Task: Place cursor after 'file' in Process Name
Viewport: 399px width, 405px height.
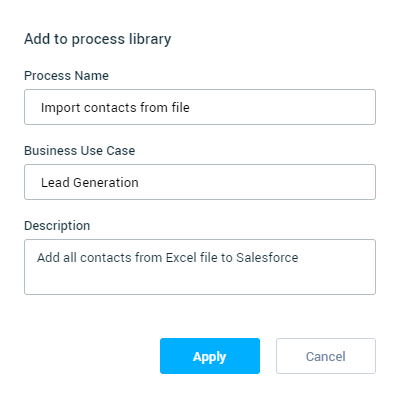Action: [190, 108]
